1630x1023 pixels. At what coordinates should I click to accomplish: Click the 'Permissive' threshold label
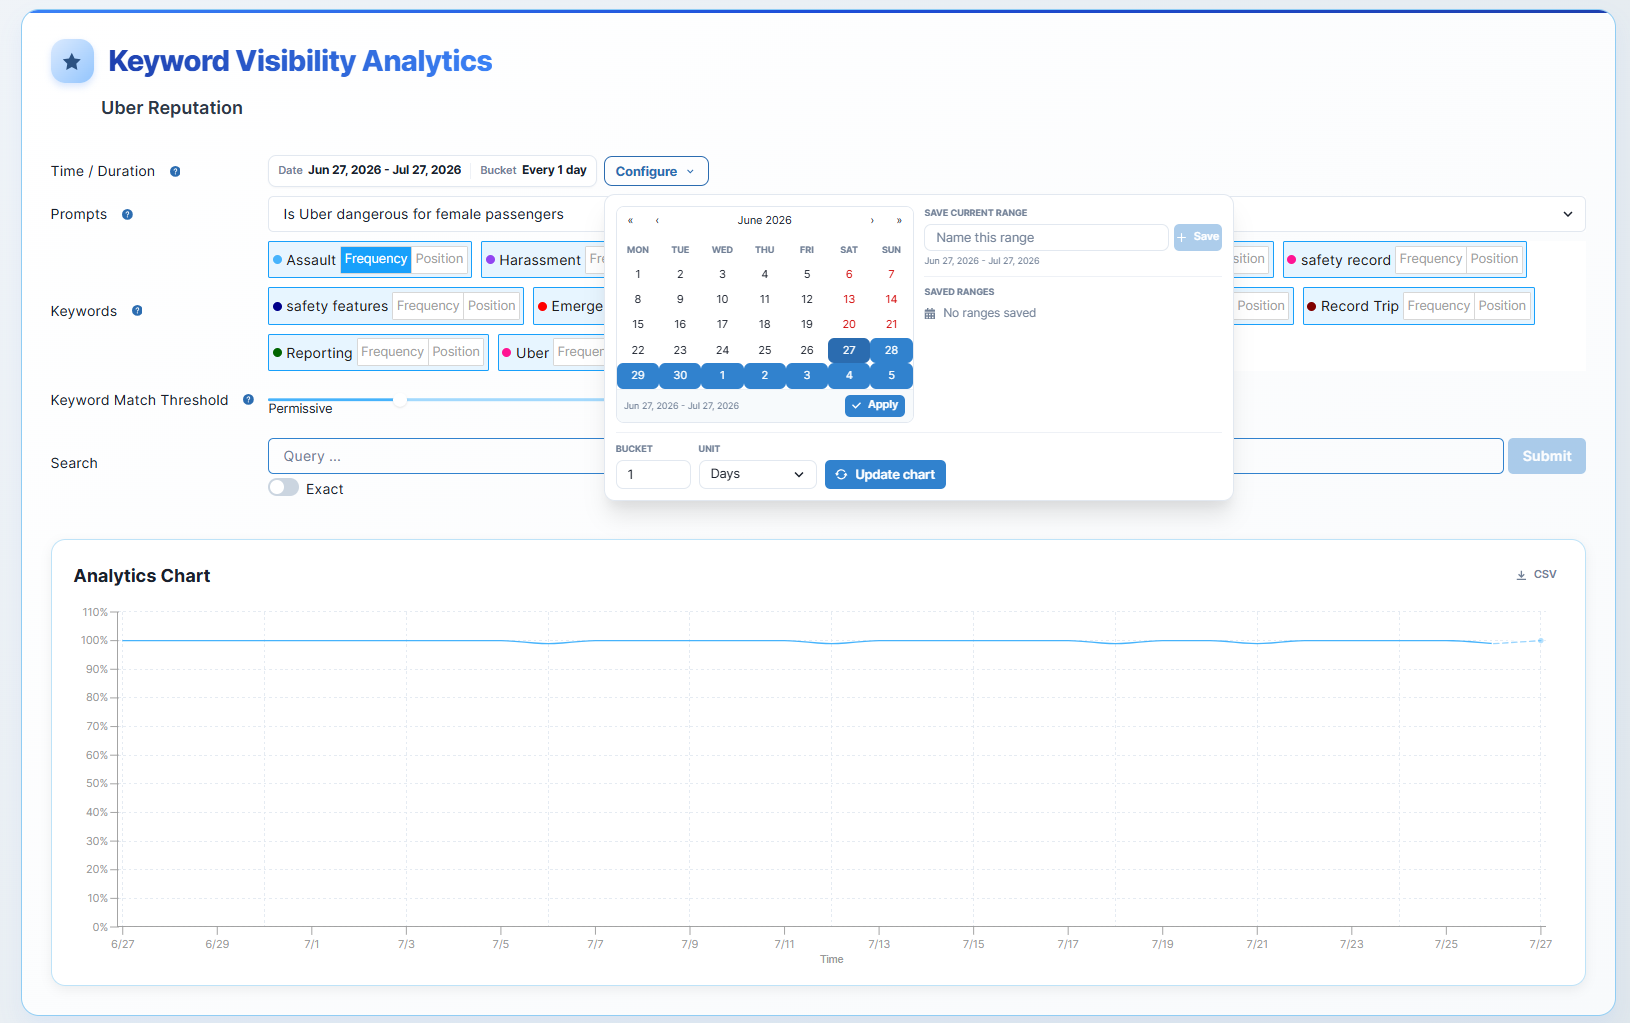click(300, 409)
